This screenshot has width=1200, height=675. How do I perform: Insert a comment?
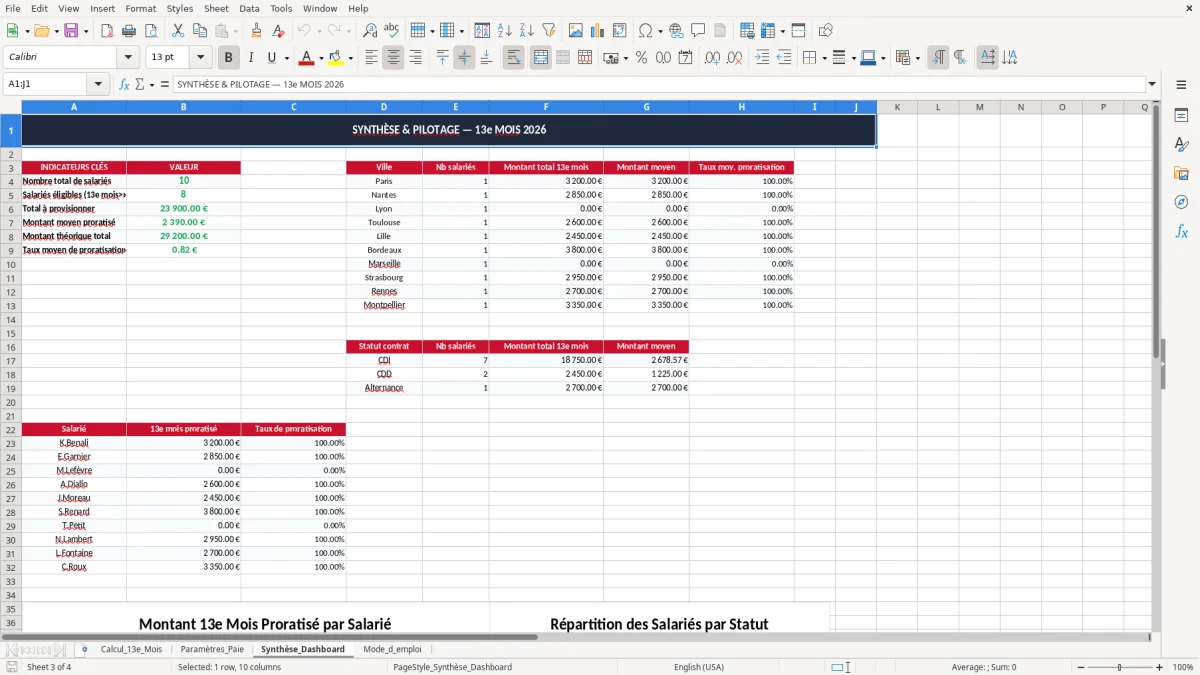[699, 31]
